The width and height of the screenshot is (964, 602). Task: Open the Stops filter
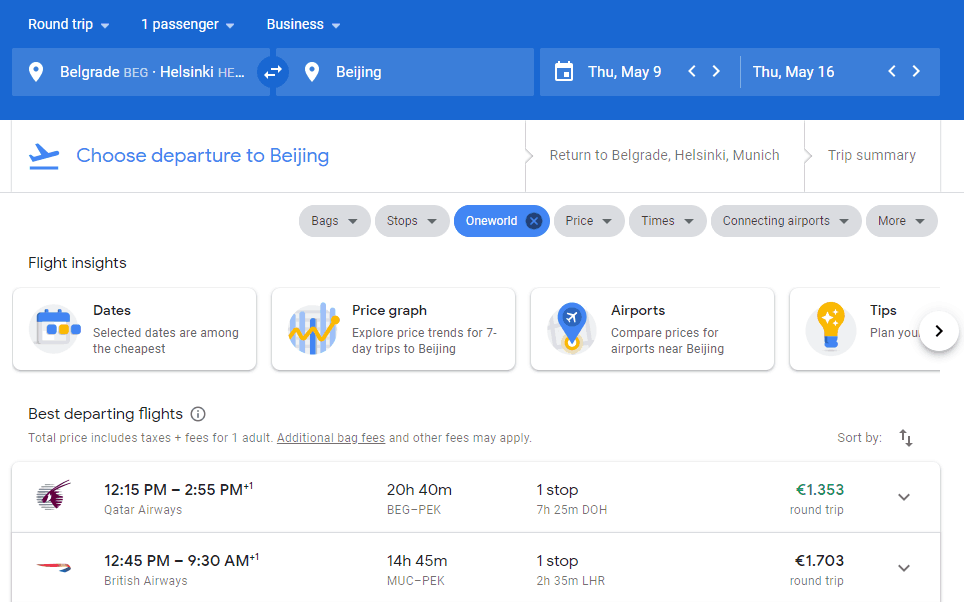411,221
